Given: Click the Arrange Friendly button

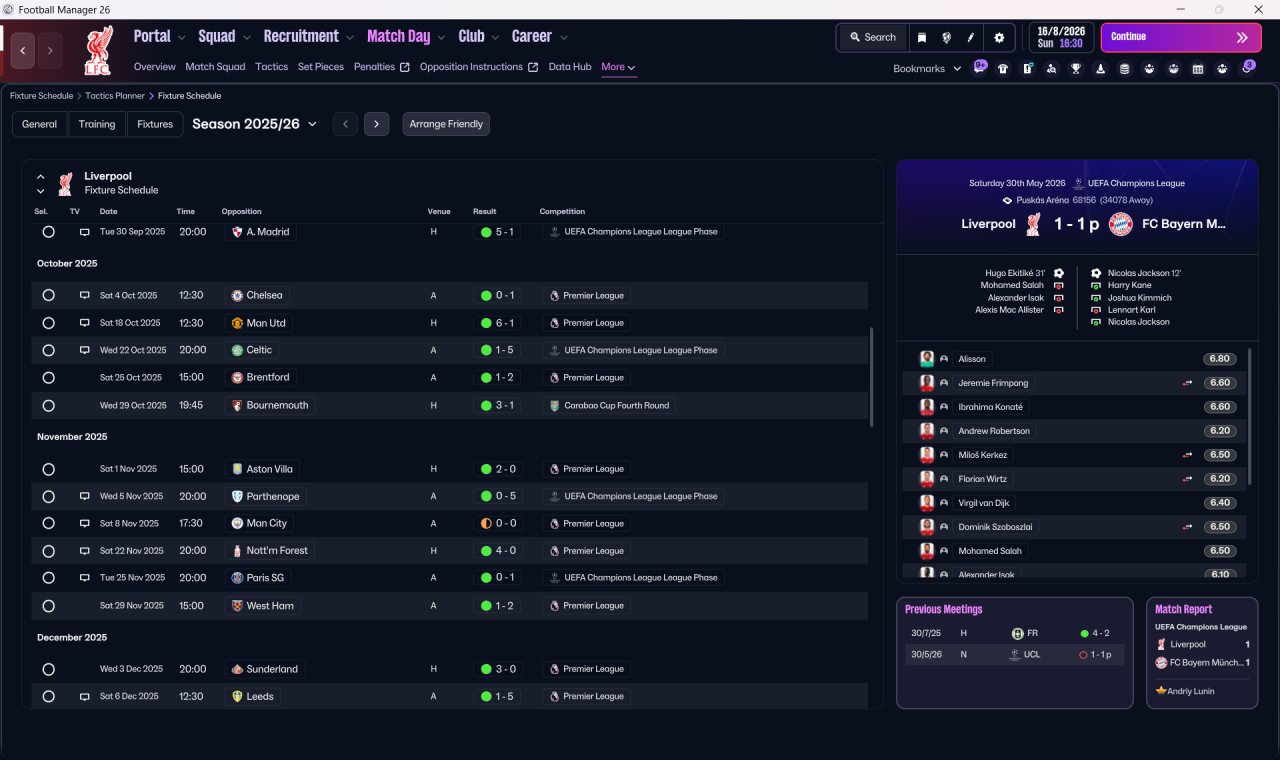Looking at the screenshot, I should tap(446, 124).
